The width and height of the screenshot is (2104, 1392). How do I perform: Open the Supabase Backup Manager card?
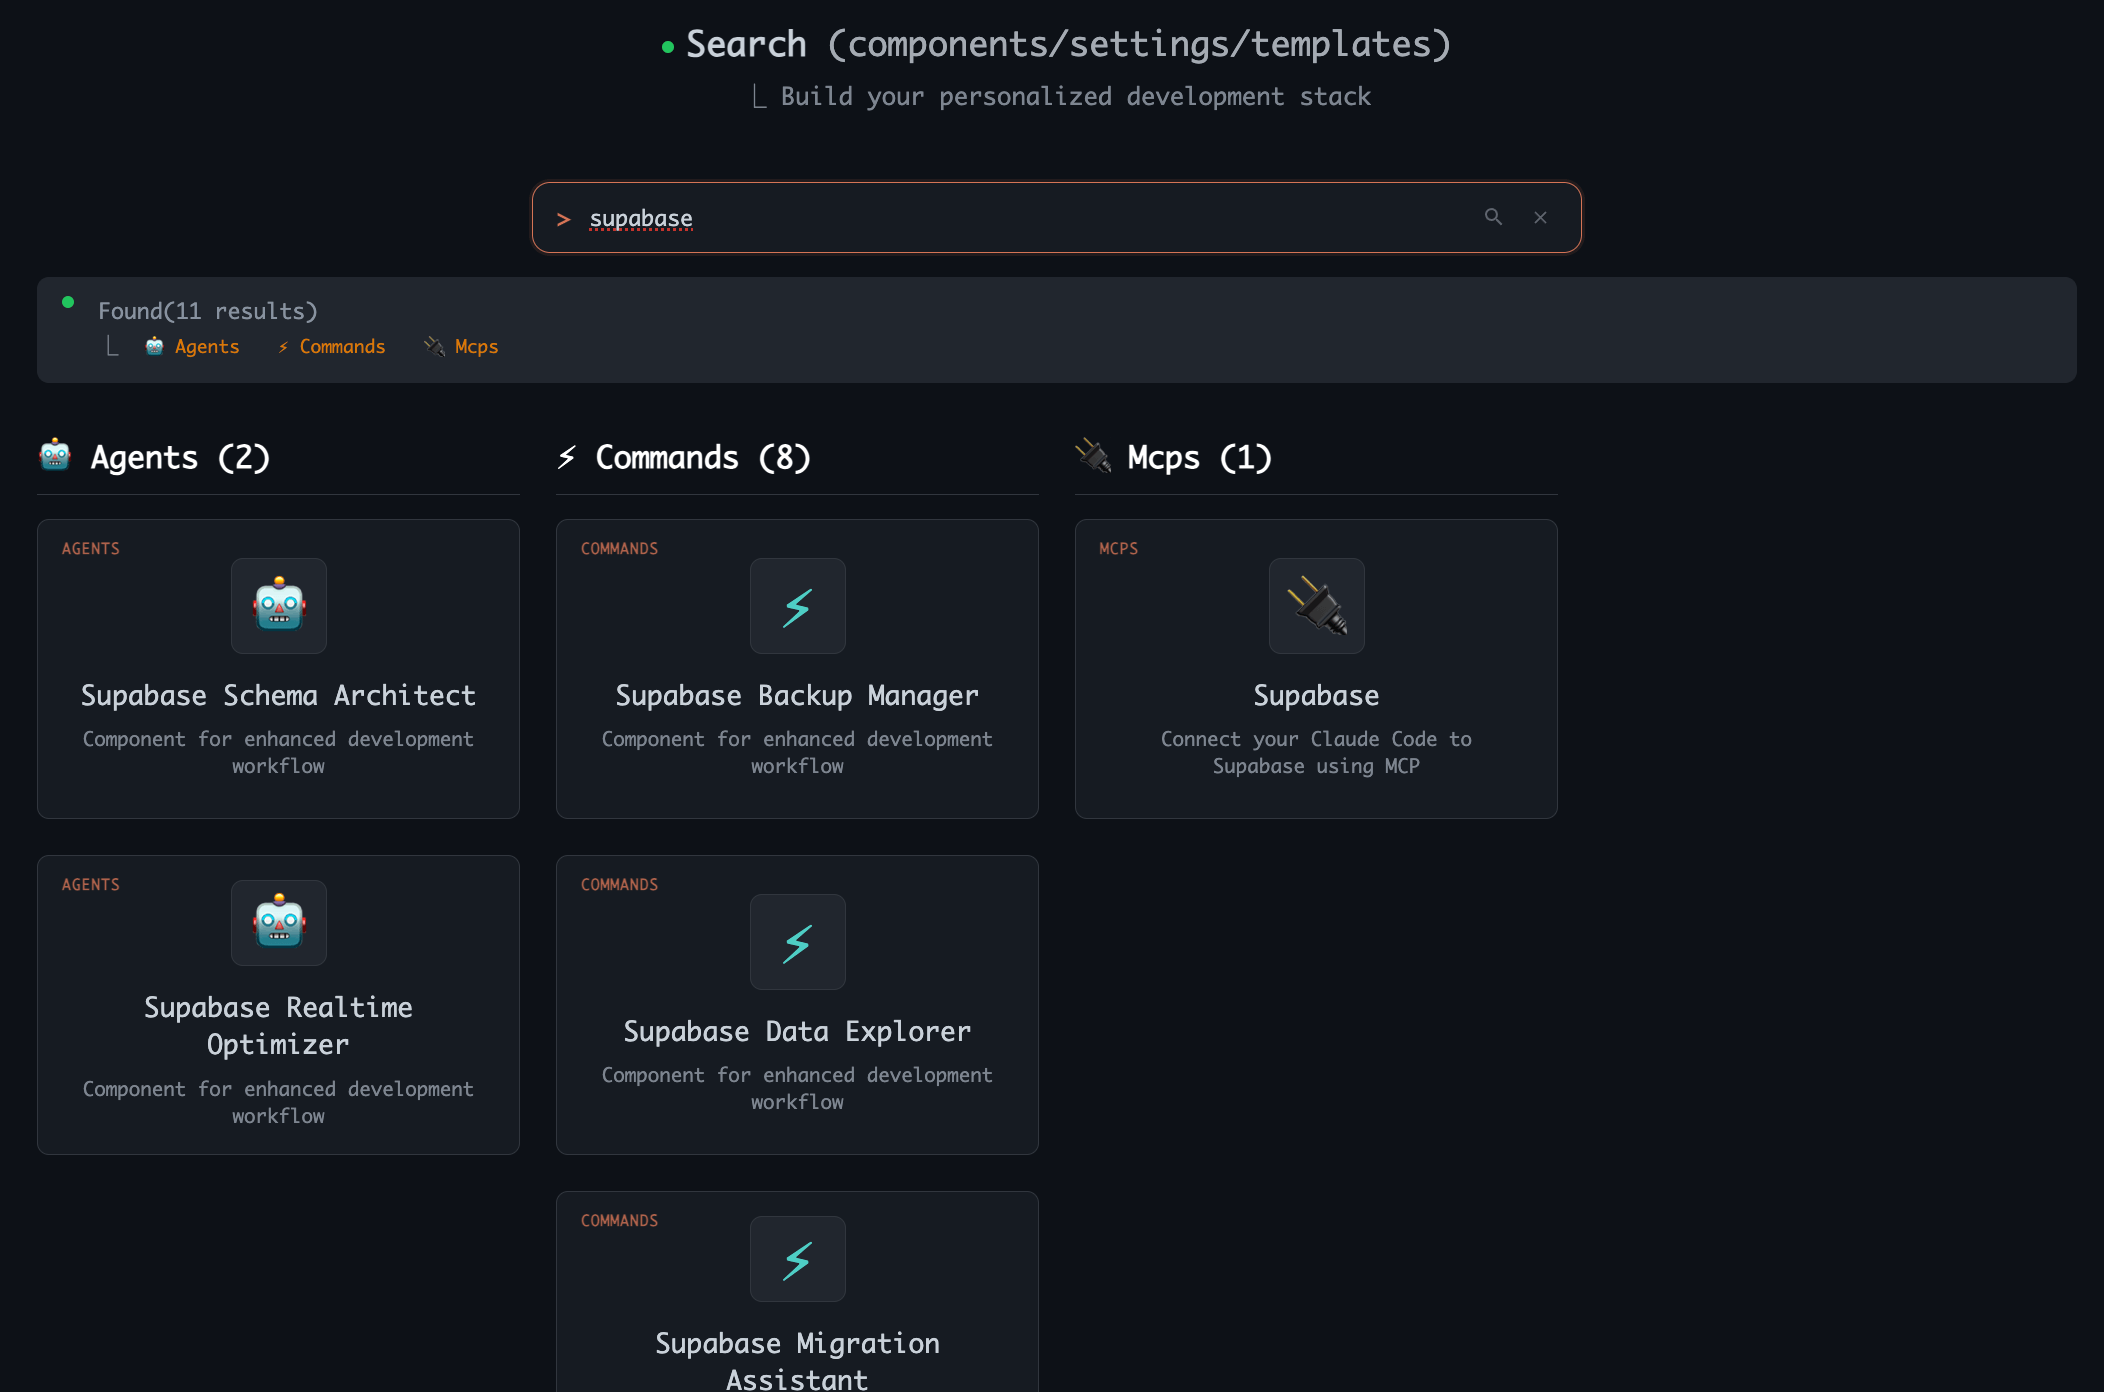point(797,670)
